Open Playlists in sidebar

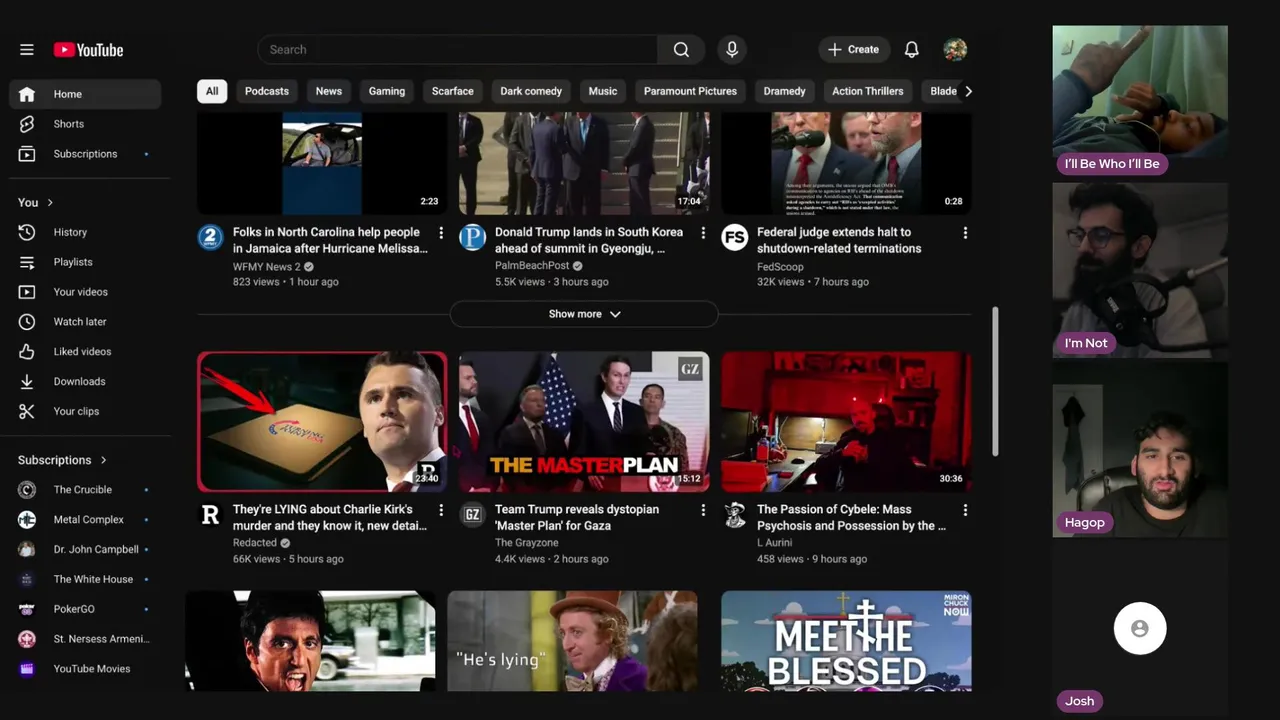coord(85,262)
